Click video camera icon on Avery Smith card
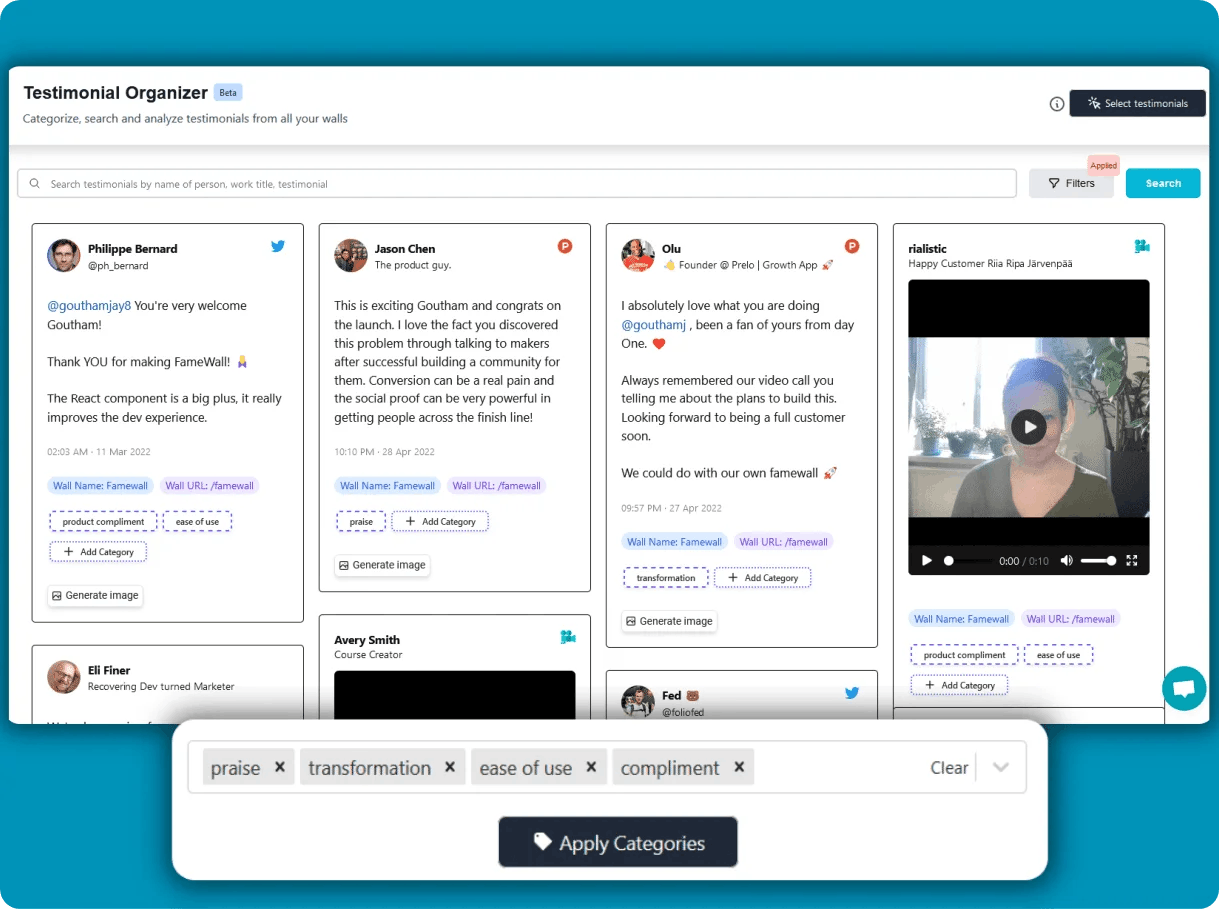The height and width of the screenshot is (909, 1219). point(568,637)
